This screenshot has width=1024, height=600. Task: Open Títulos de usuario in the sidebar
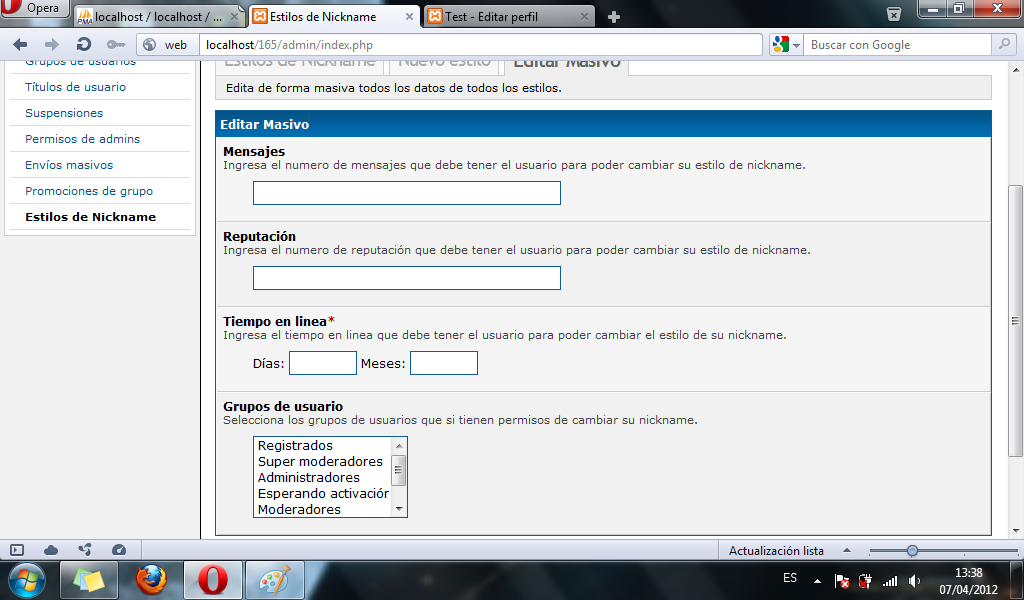click(76, 87)
